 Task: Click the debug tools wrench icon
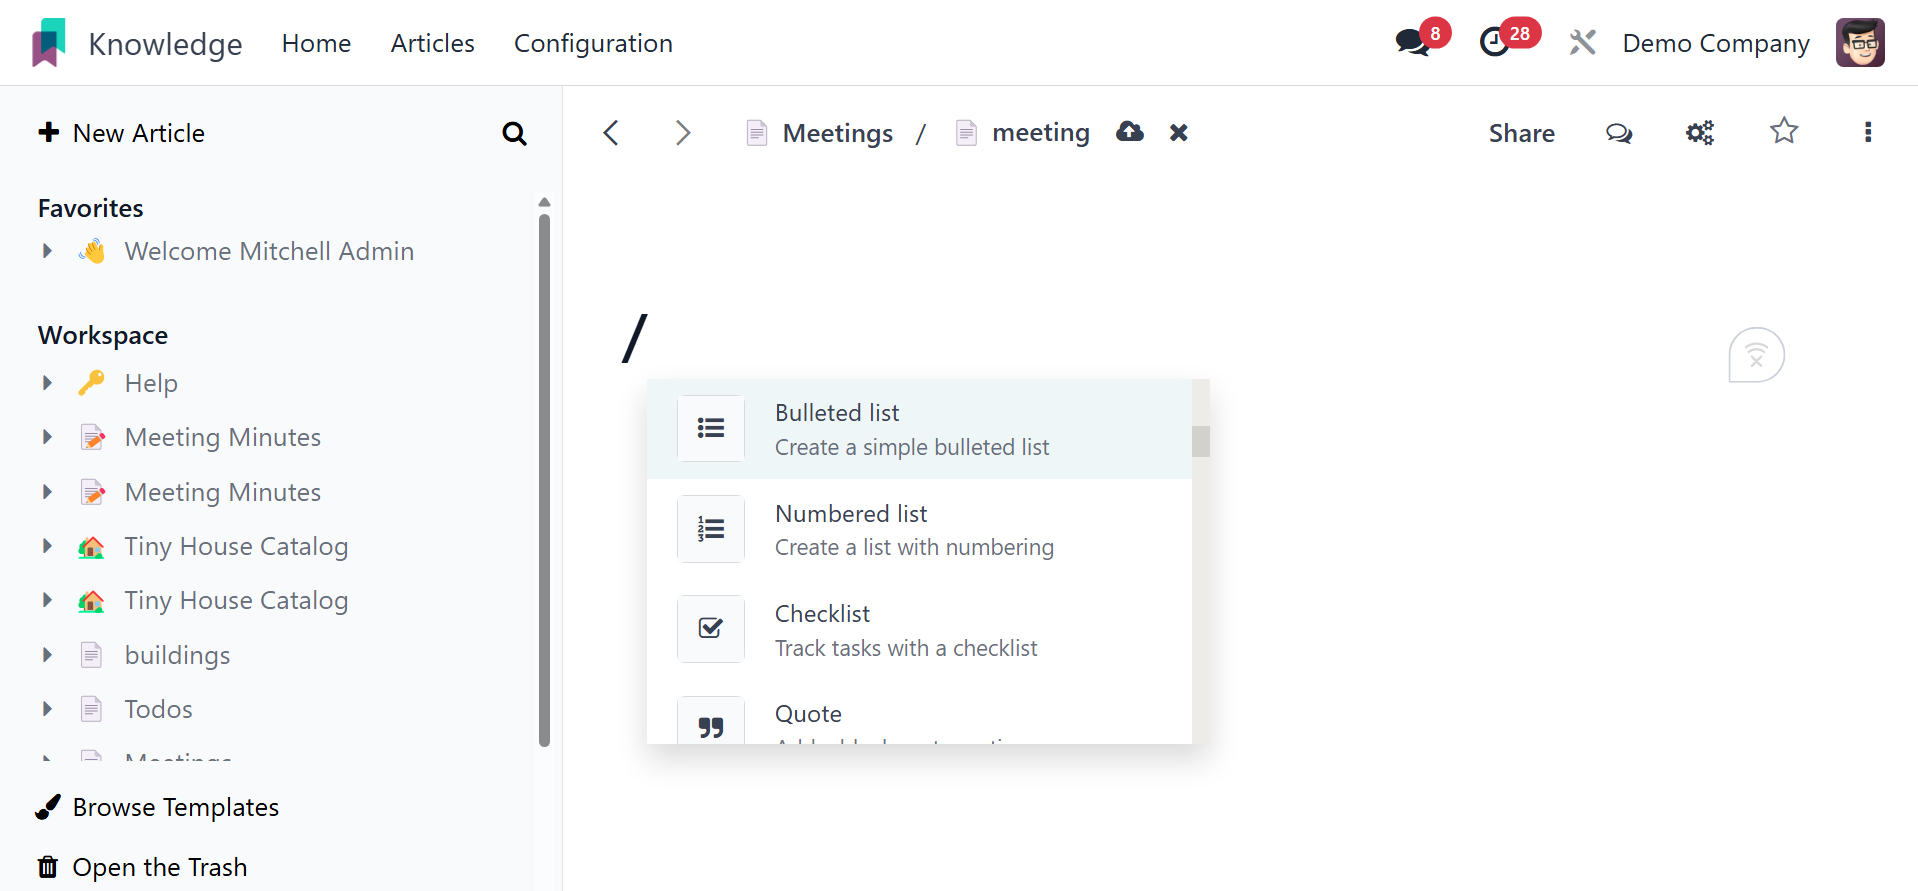click(x=1582, y=43)
